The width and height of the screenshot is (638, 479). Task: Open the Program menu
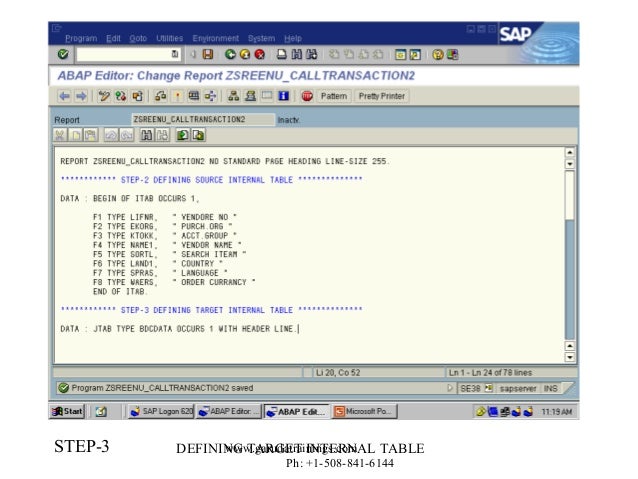[81, 38]
